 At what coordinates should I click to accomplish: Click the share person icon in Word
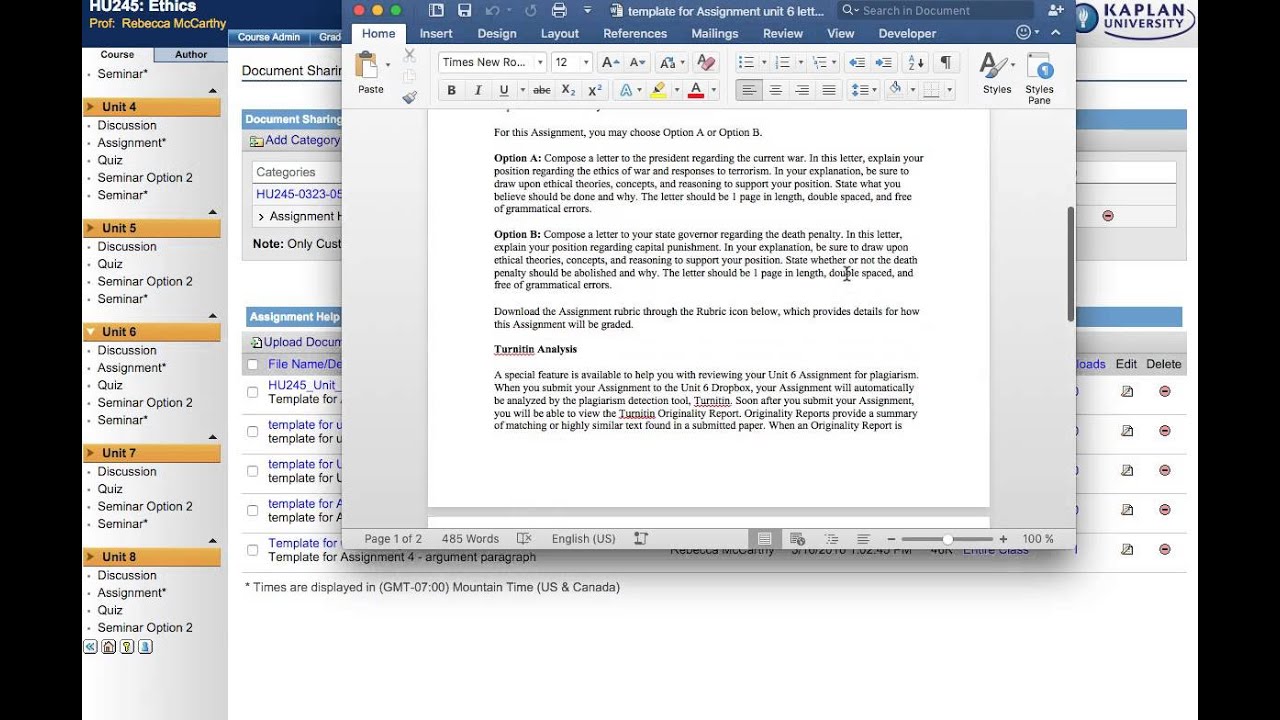tap(1056, 10)
